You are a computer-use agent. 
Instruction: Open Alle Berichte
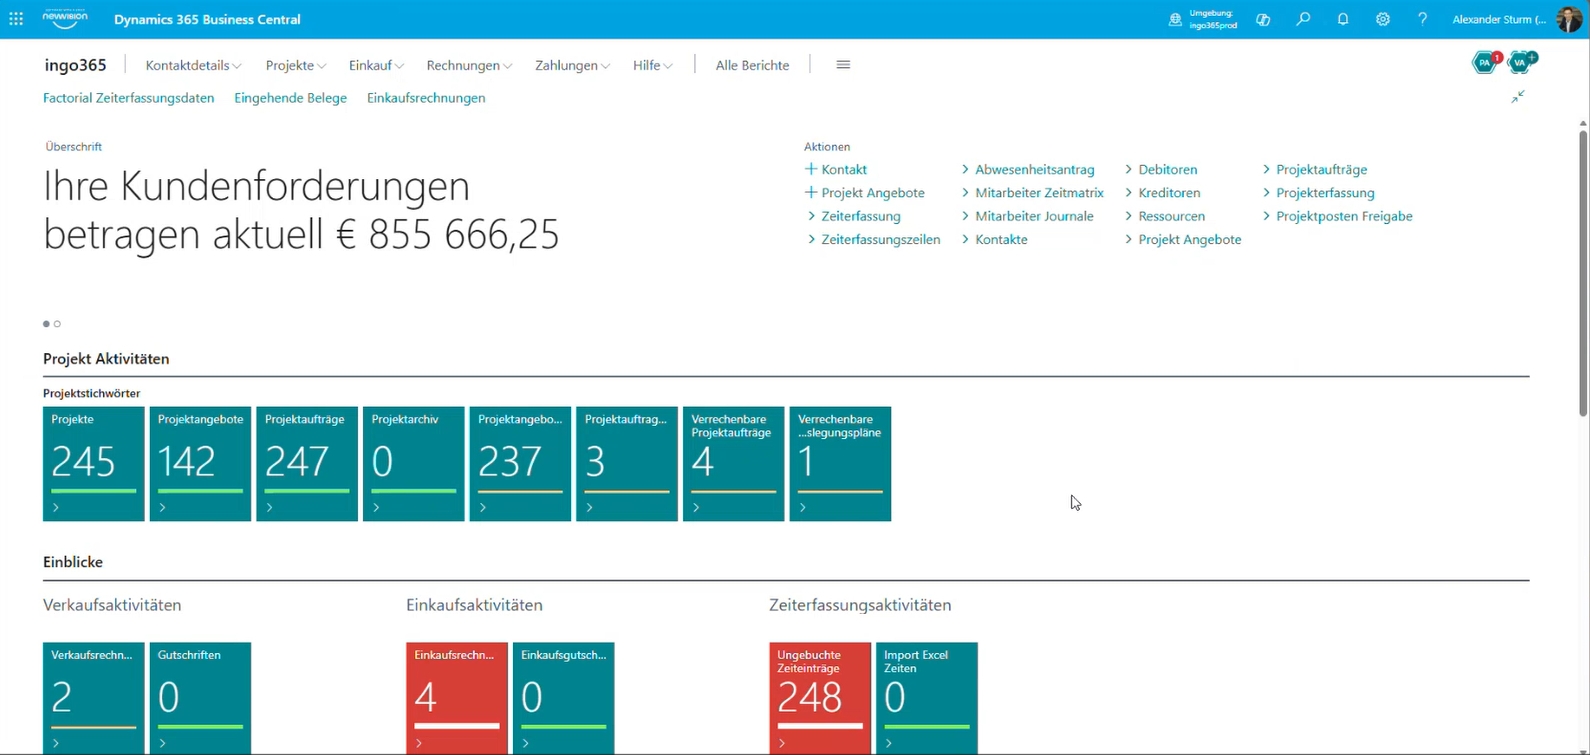click(x=752, y=65)
